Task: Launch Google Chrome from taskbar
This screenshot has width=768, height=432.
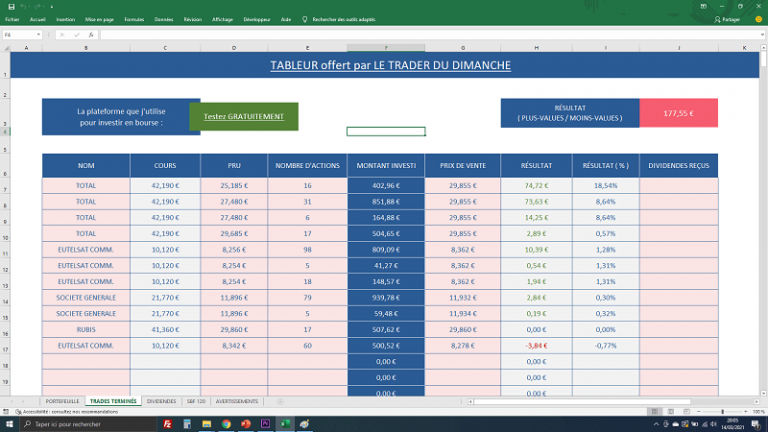Action: coord(226,424)
